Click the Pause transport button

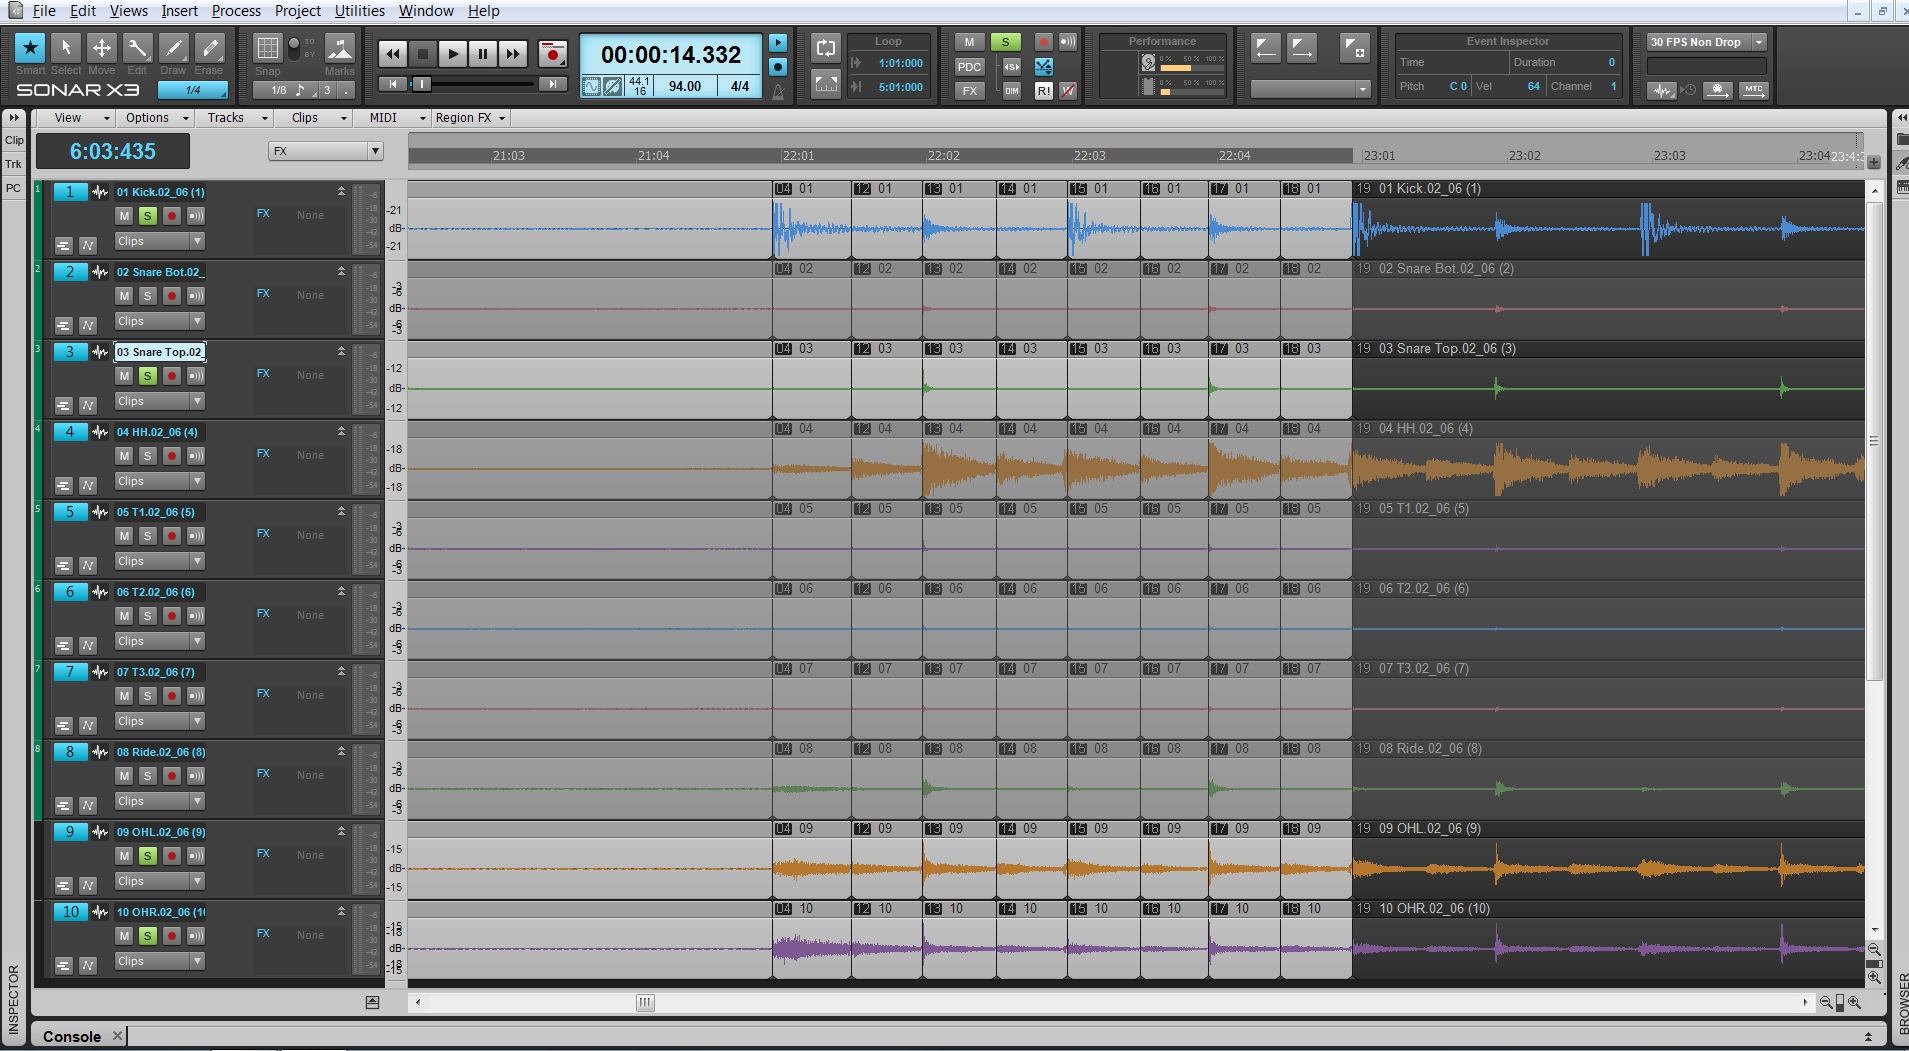[483, 54]
